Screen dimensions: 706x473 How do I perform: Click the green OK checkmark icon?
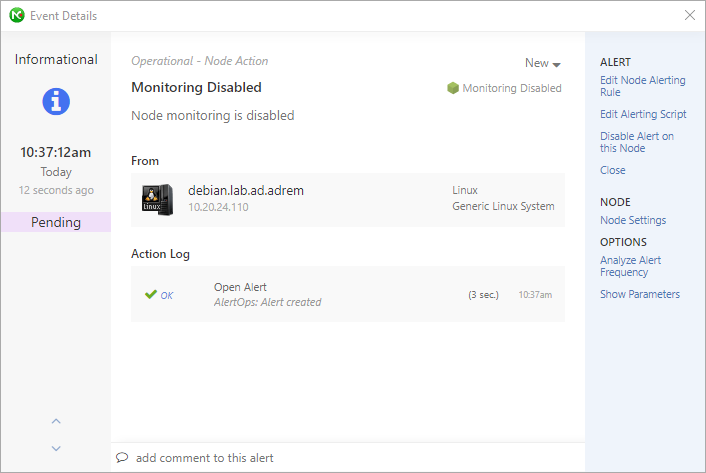pyautogui.click(x=151, y=294)
